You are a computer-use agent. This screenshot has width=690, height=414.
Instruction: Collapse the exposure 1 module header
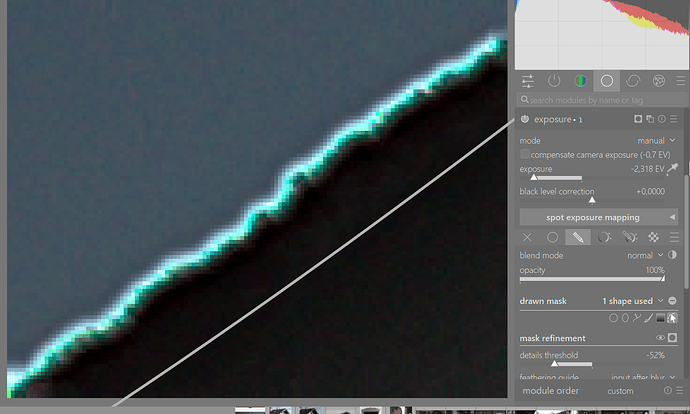click(x=558, y=119)
